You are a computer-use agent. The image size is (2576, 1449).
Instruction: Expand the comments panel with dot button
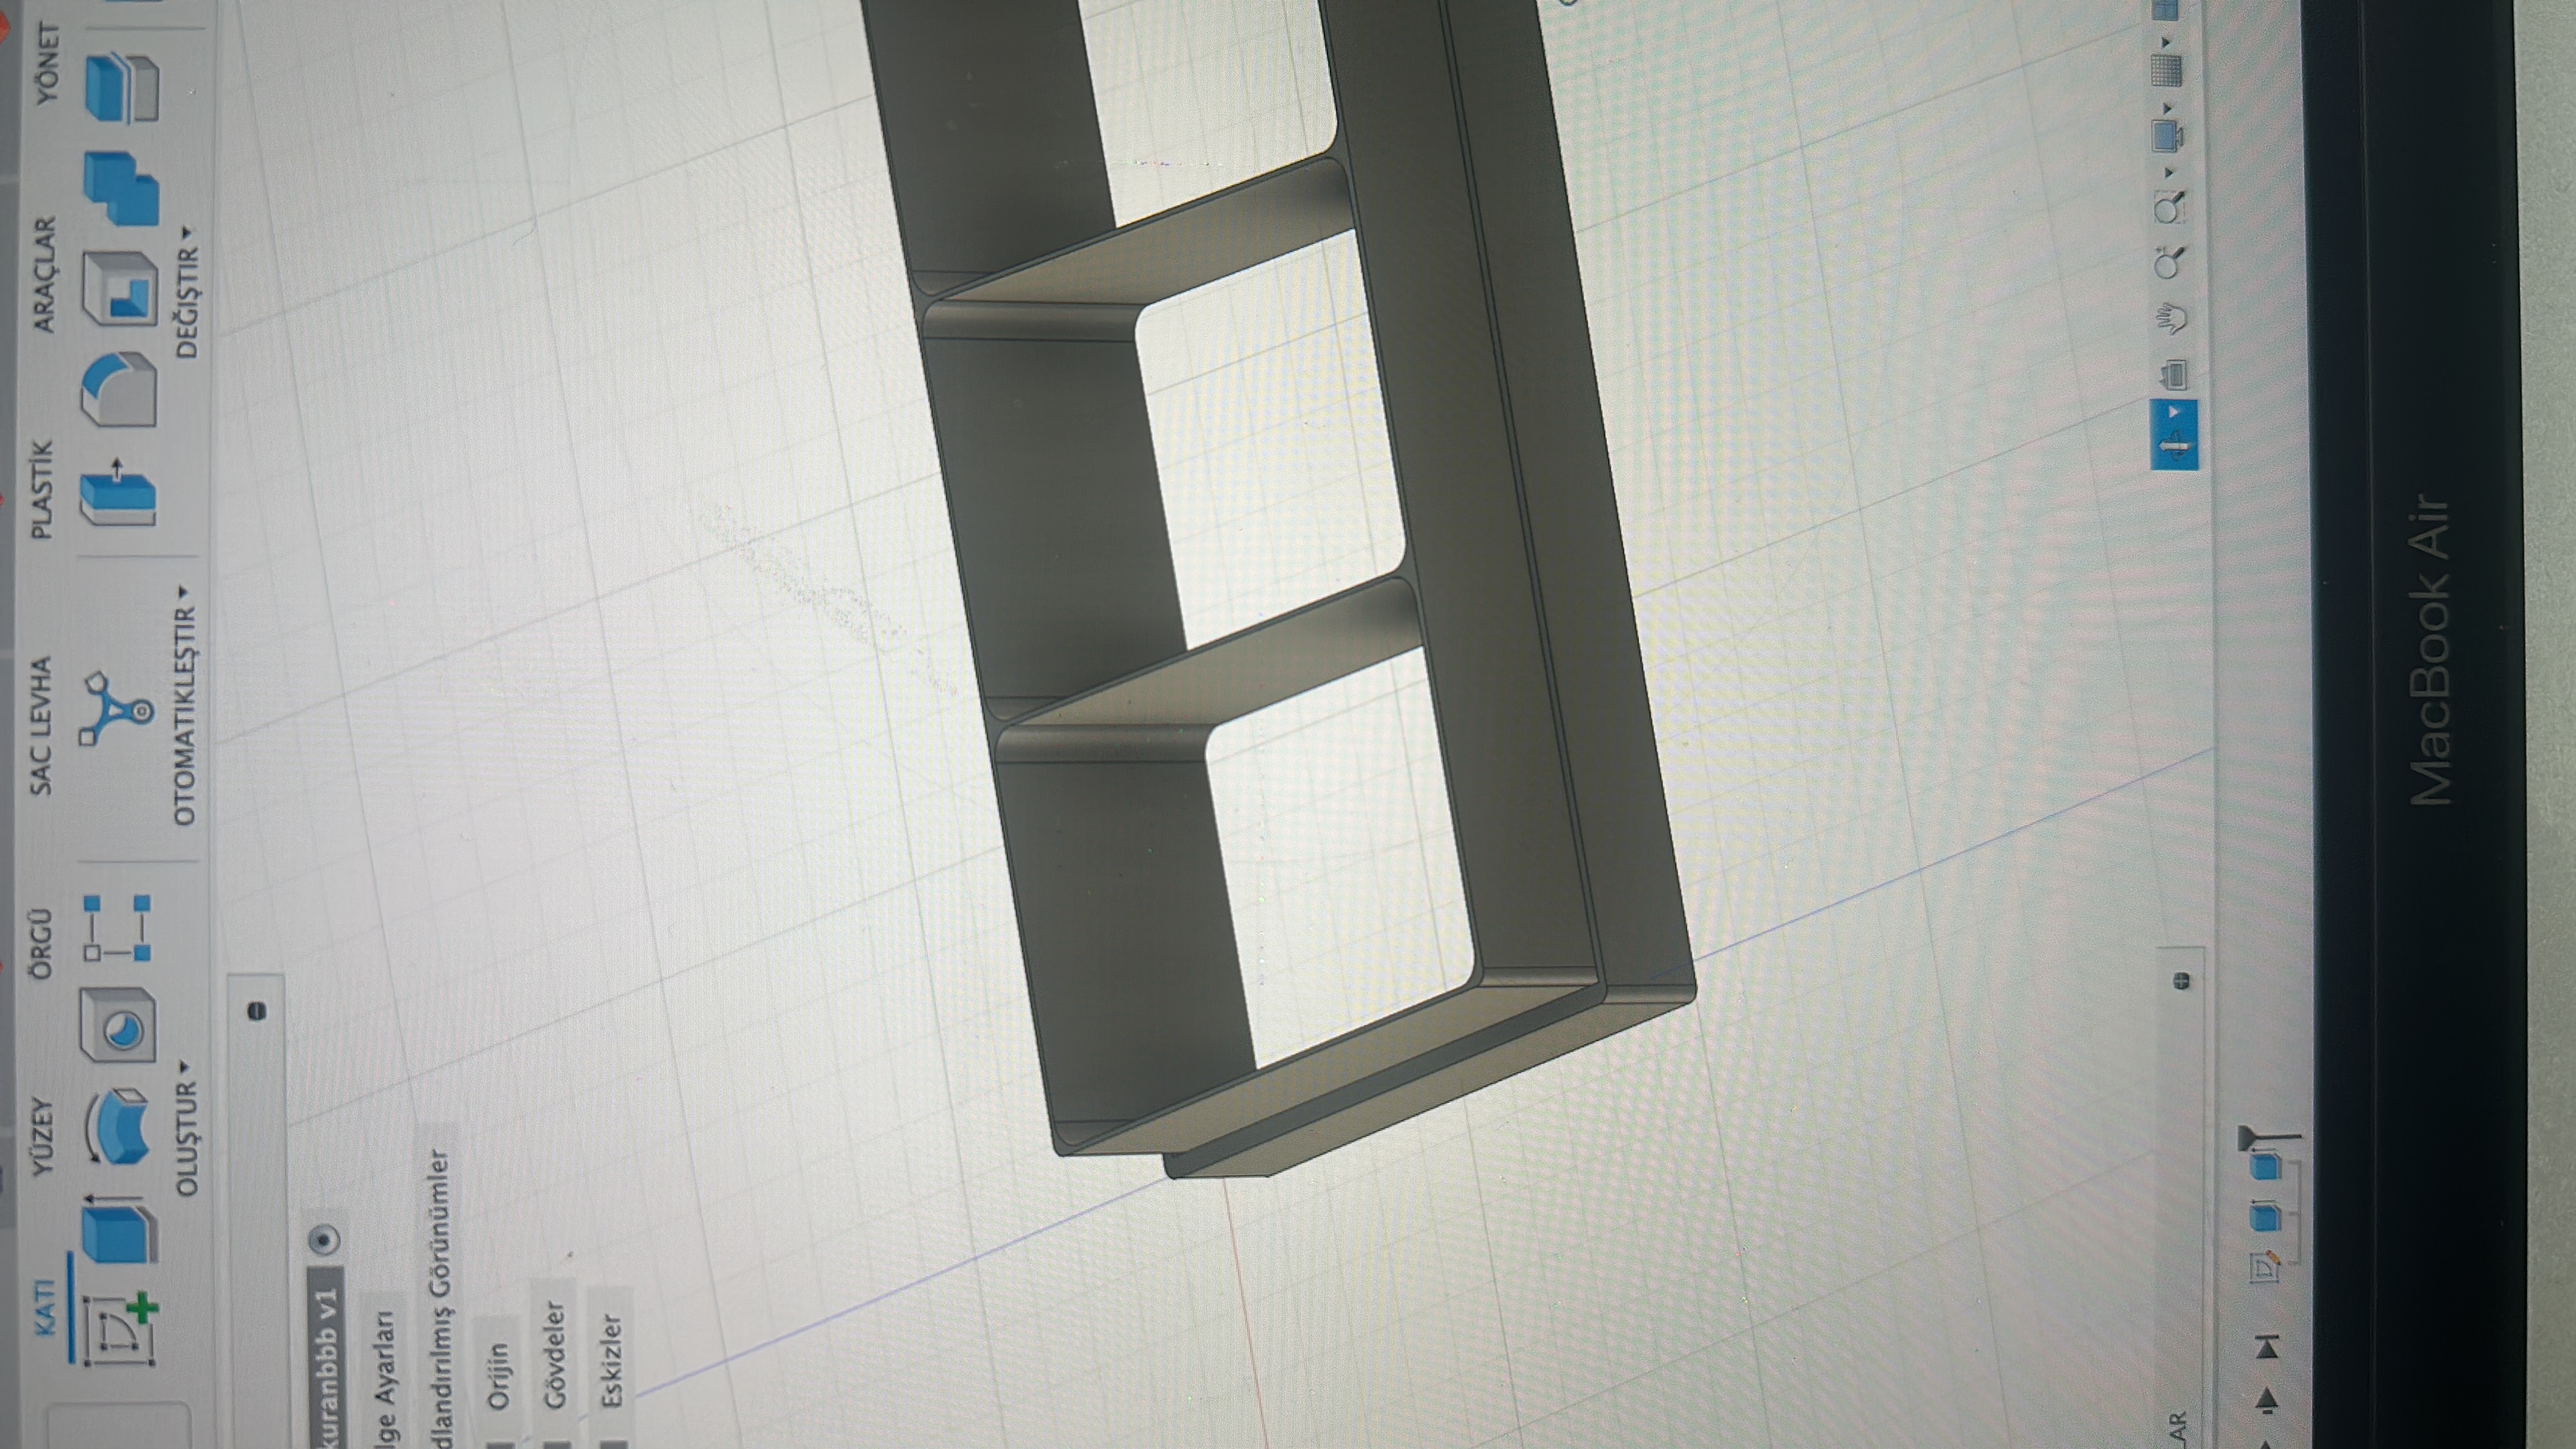pyautogui.click(x=2181, y=981)
